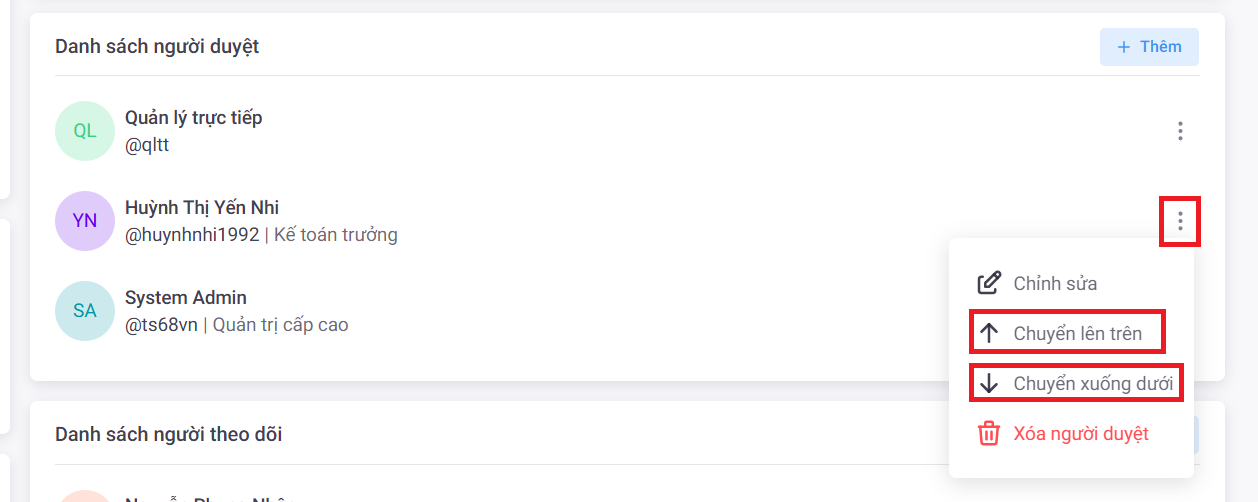The image size is (1258, 502).
Task: Click the Danh sách người theo dõi heading
Action: [x=168, y=434]
